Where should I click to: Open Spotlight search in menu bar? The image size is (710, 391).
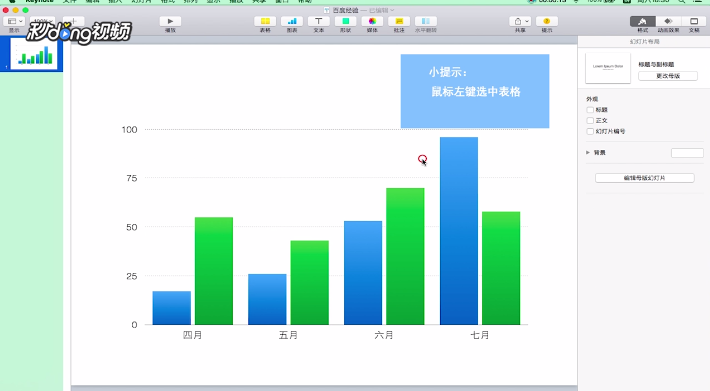click(681, 1)
